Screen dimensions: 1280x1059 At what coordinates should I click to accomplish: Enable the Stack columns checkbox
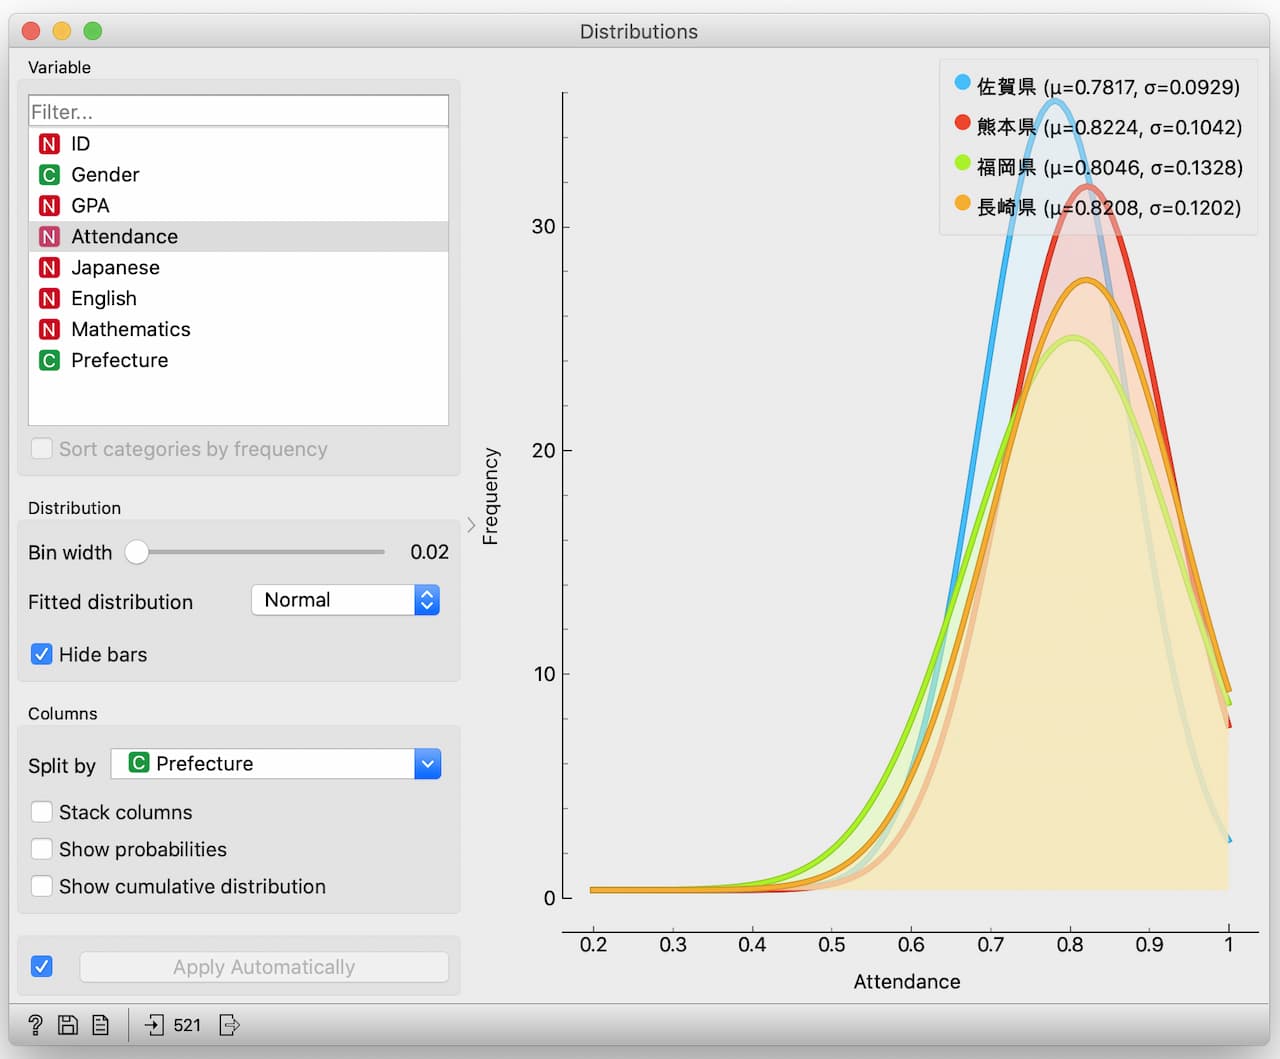[x=42, y=812]
